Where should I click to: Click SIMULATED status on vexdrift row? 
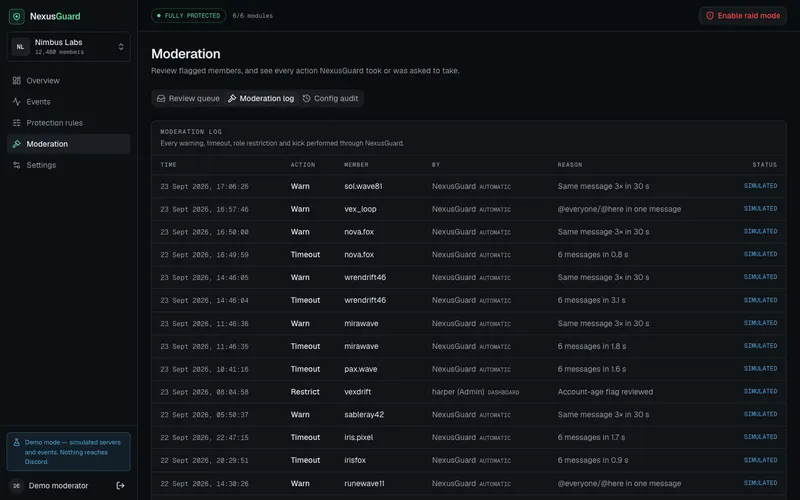760,391
